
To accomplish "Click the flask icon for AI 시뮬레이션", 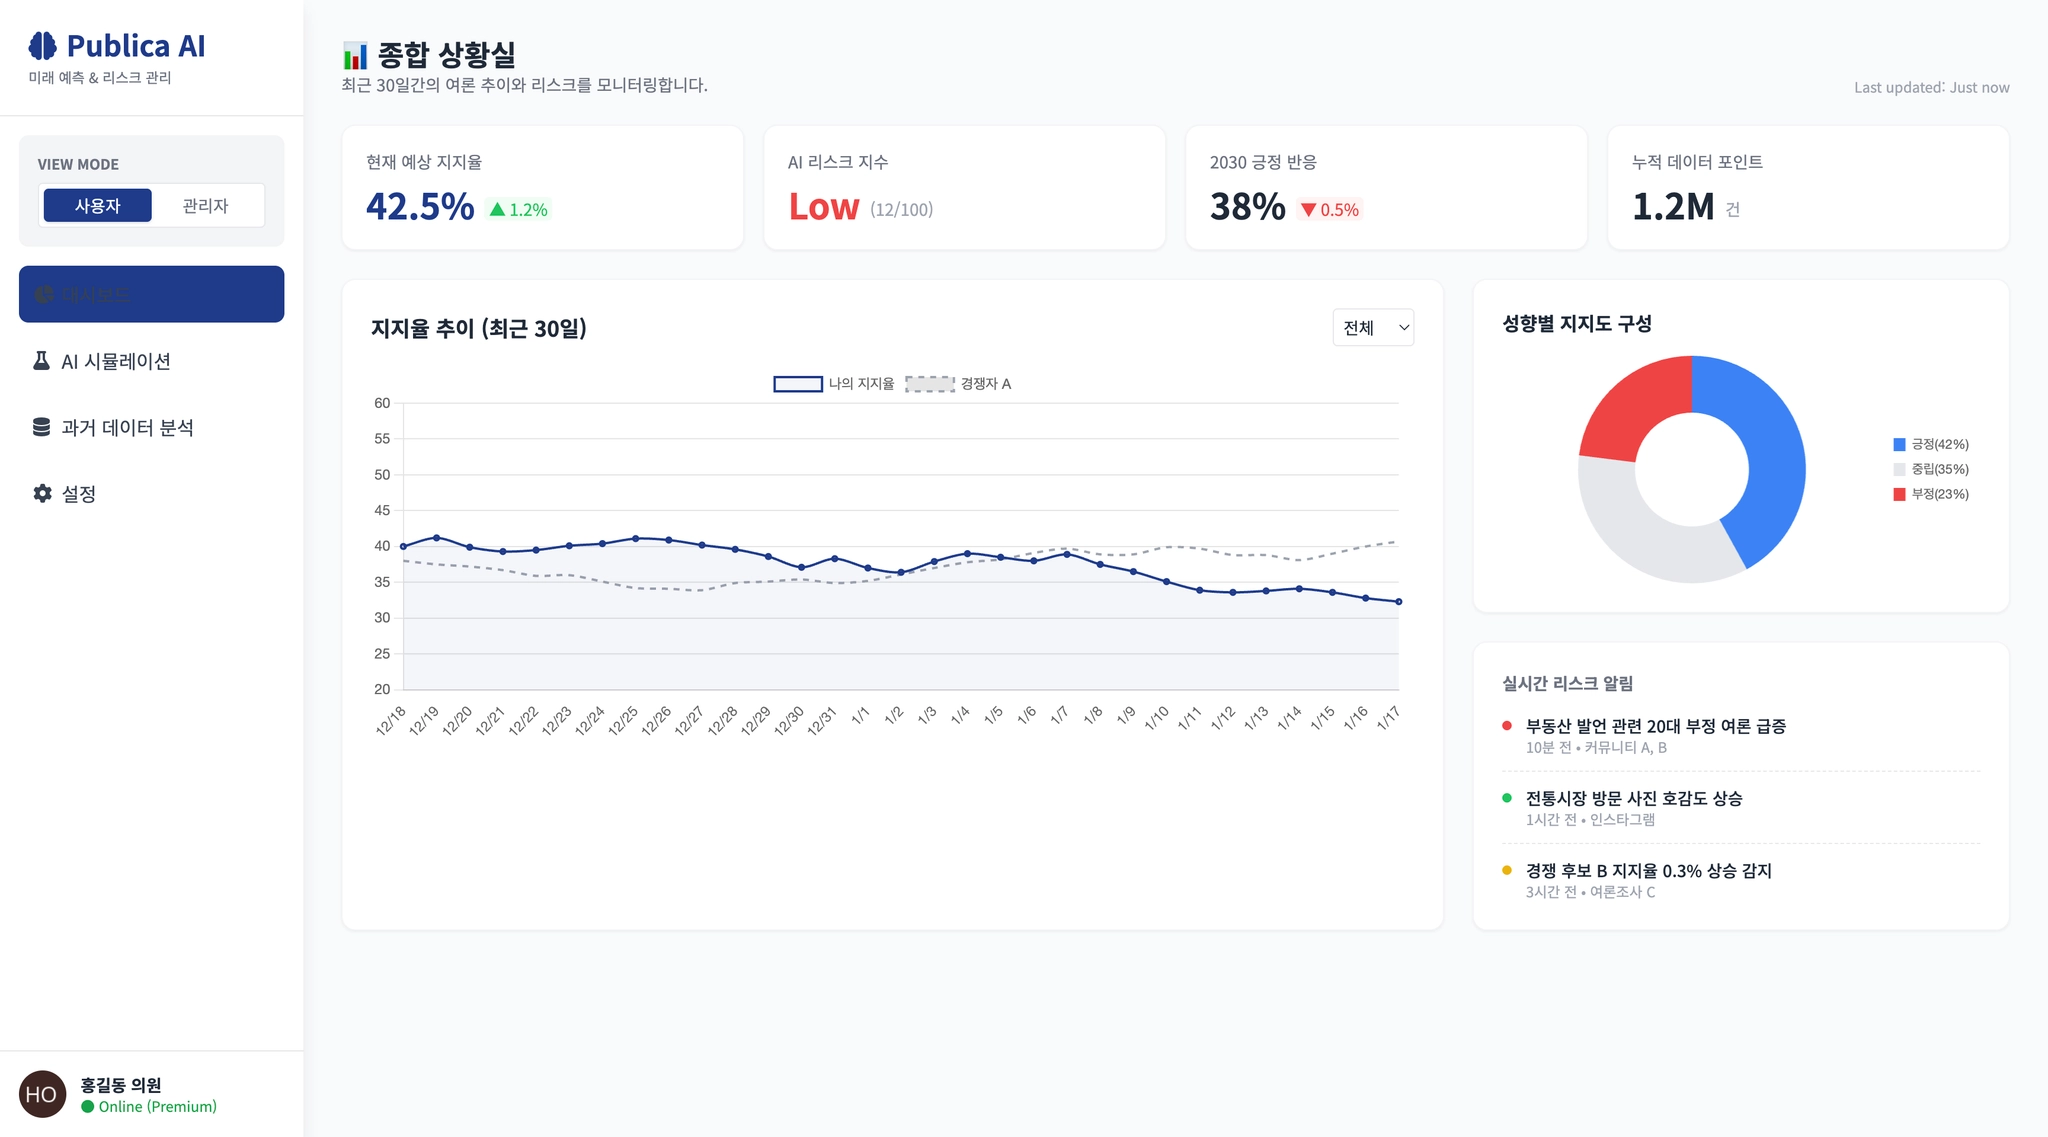I will coord(41,361).
